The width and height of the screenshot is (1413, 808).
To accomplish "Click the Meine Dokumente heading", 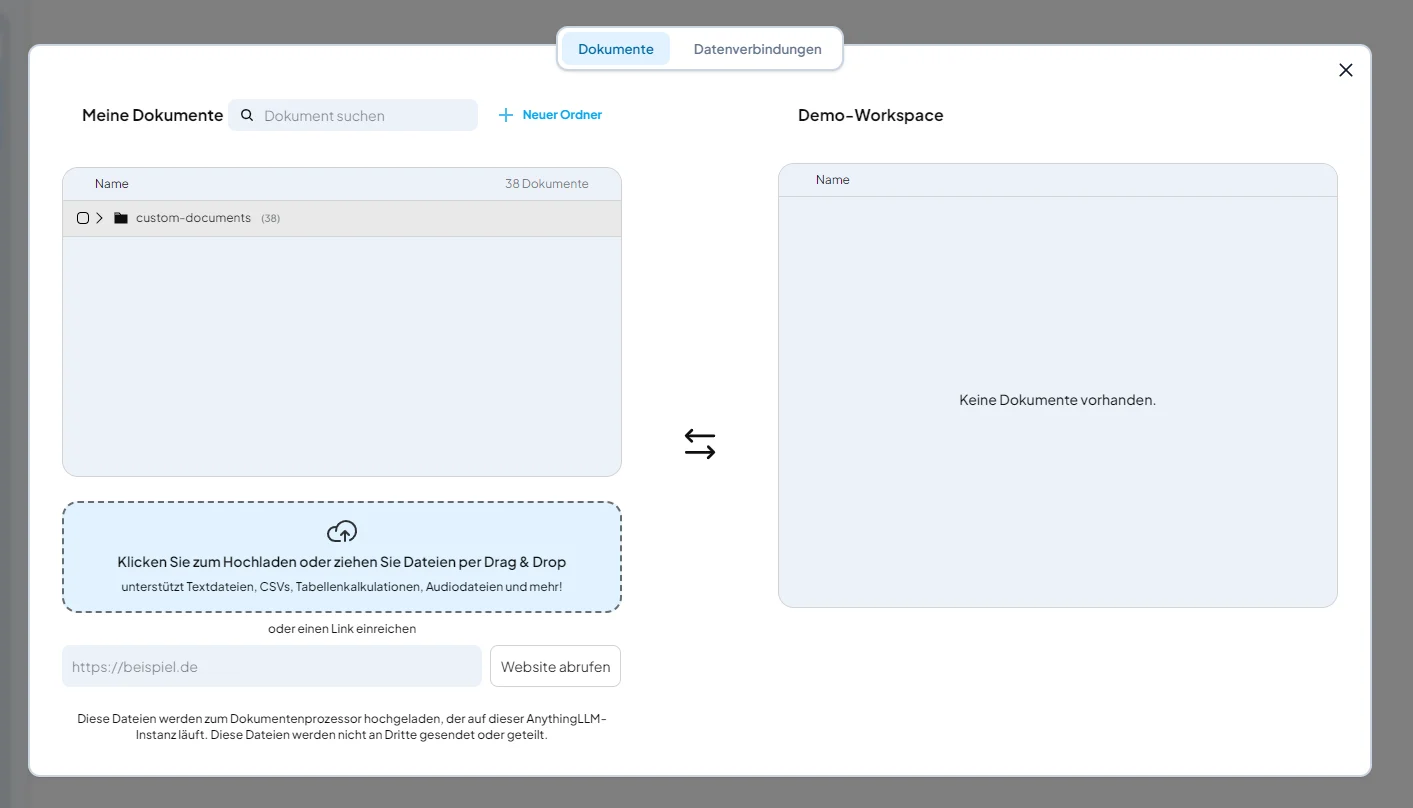I will (152, 115).
